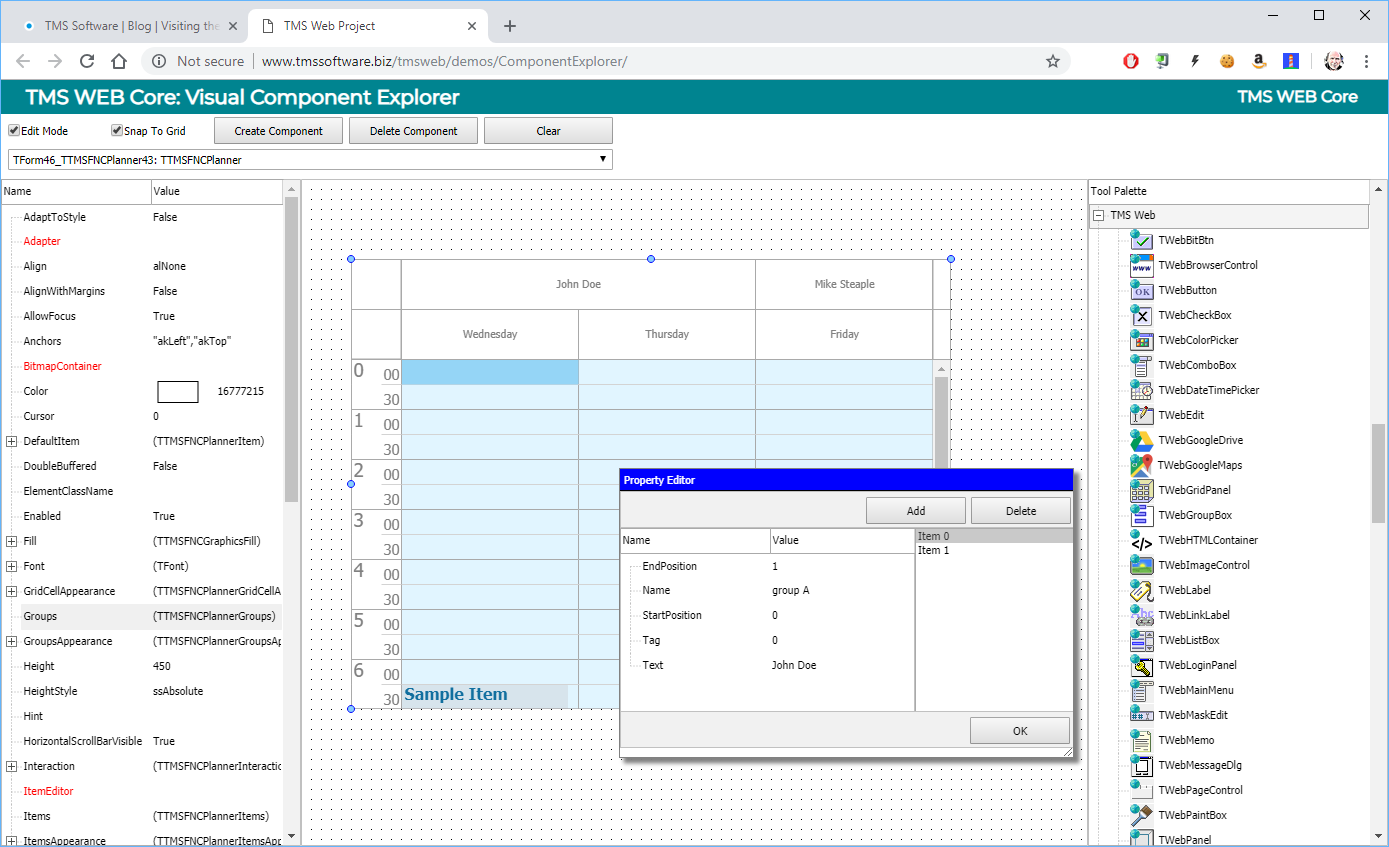Expand the DefaultItem property node

point(12,441)
